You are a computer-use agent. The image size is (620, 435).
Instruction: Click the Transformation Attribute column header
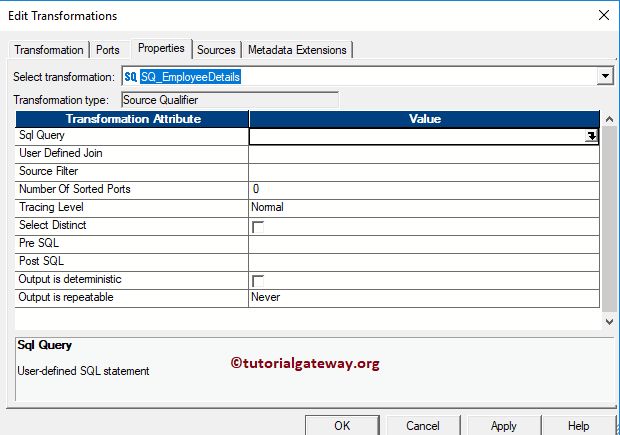[x=132, y=119]
